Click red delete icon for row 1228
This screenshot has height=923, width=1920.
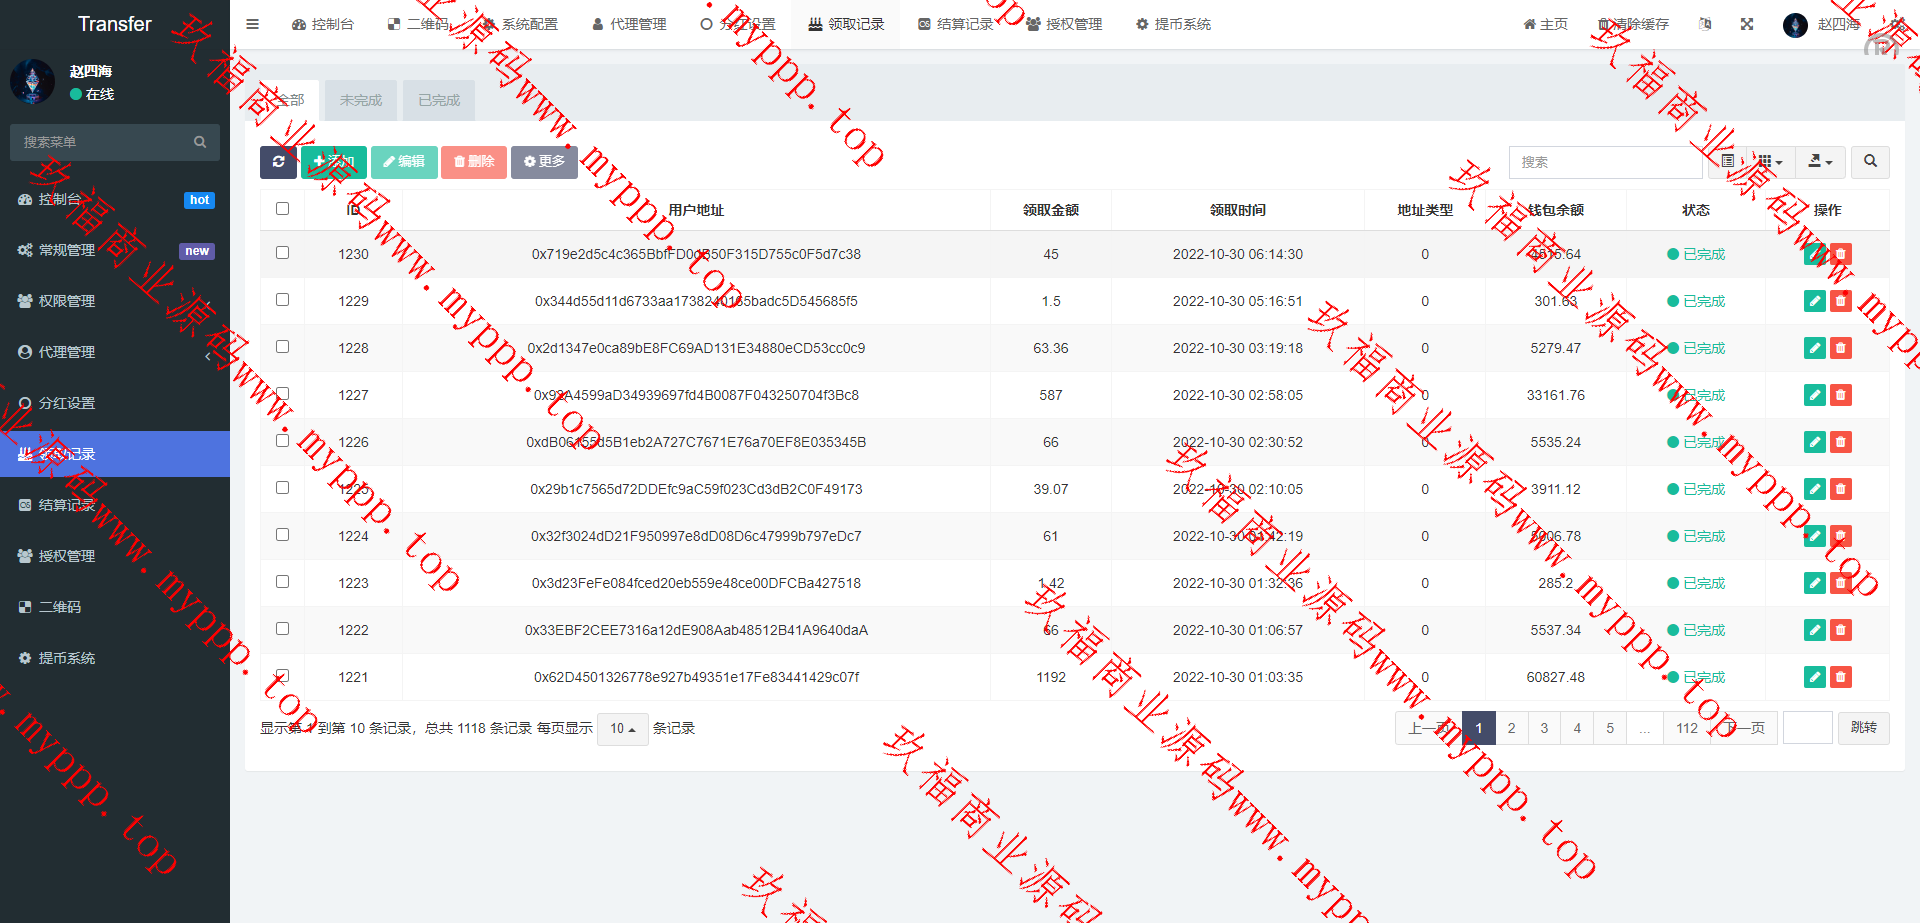1840,348
